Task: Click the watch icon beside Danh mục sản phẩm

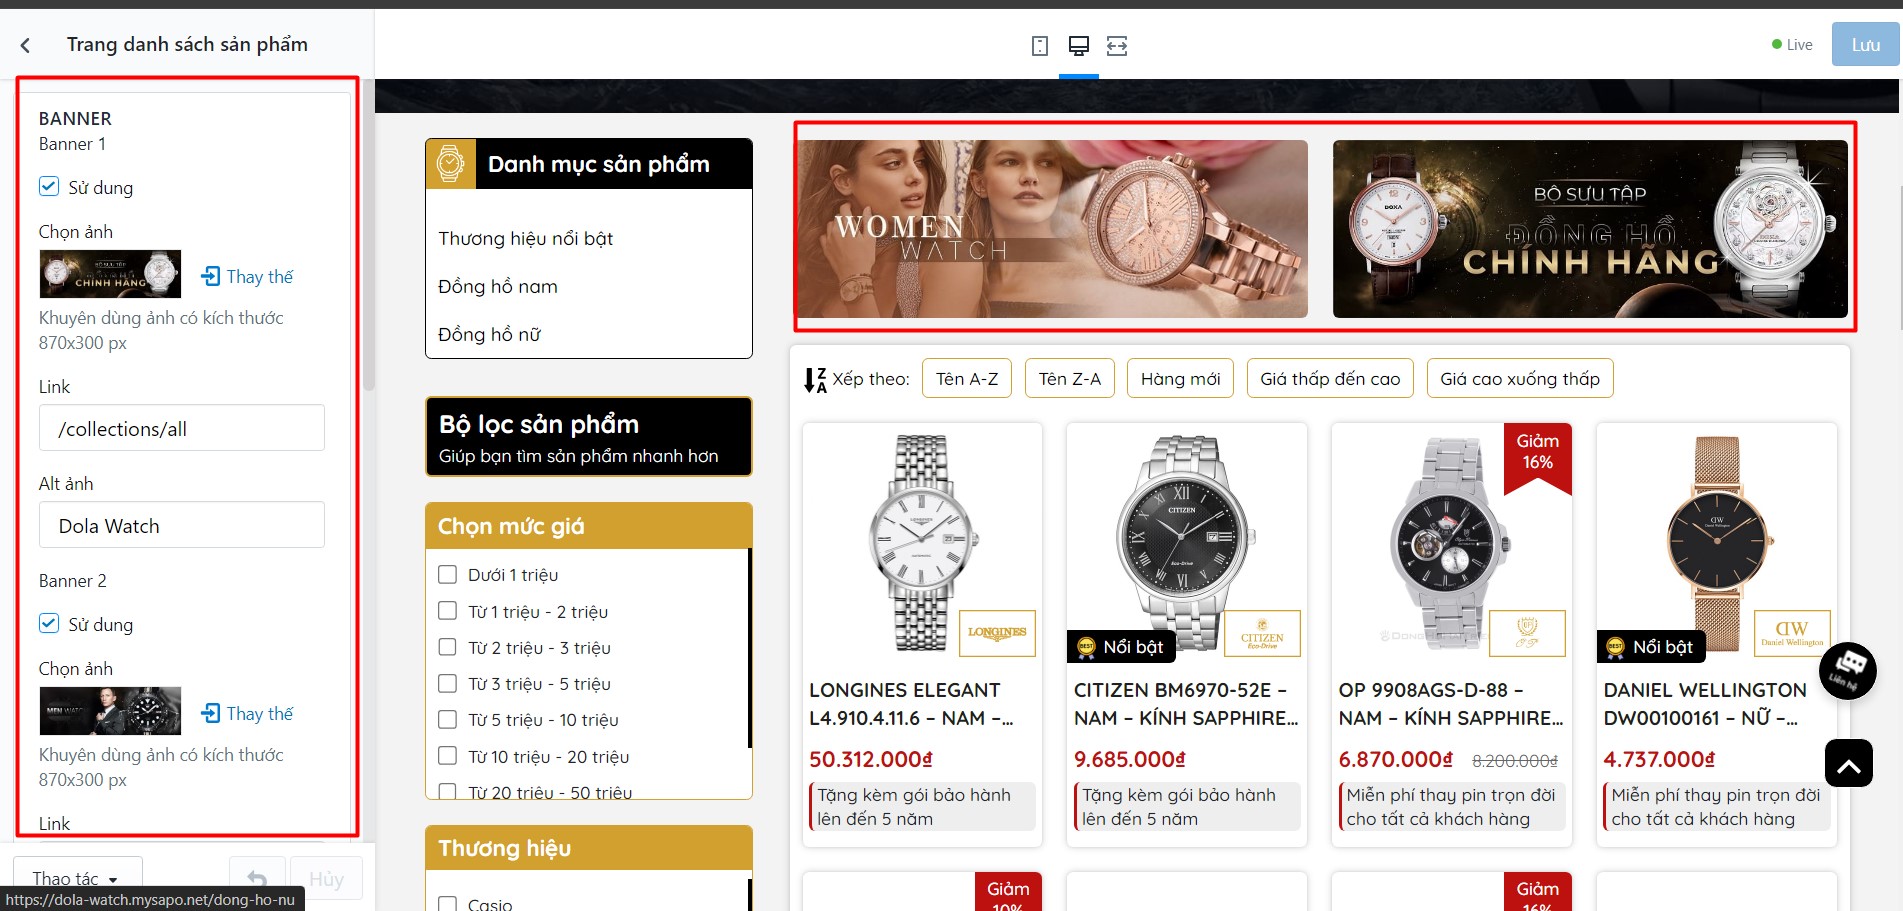Action: tap(451, 164)
